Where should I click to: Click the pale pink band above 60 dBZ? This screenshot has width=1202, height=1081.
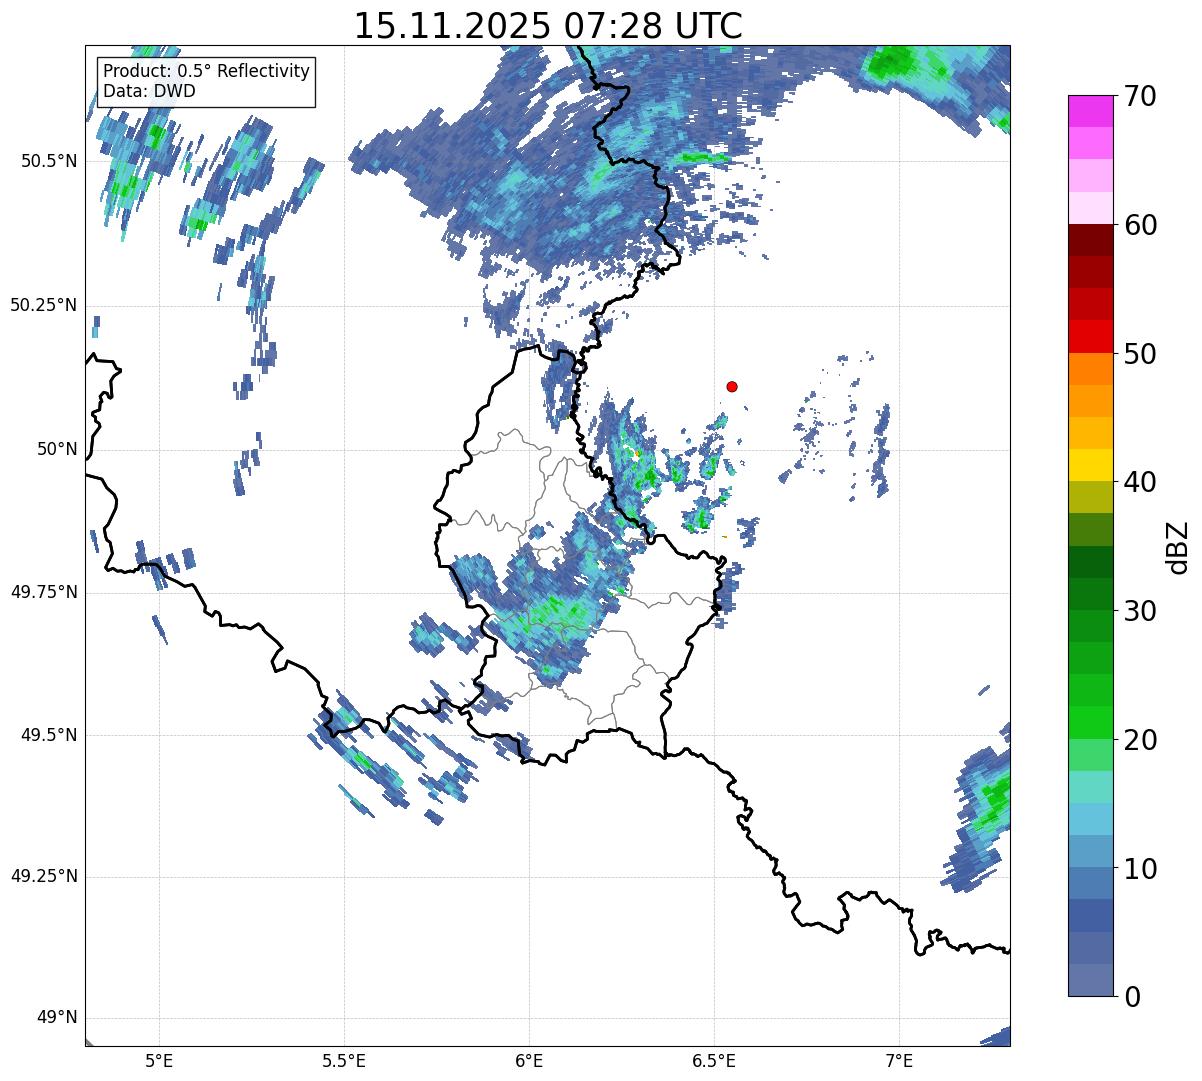(x=1090, y=208)
